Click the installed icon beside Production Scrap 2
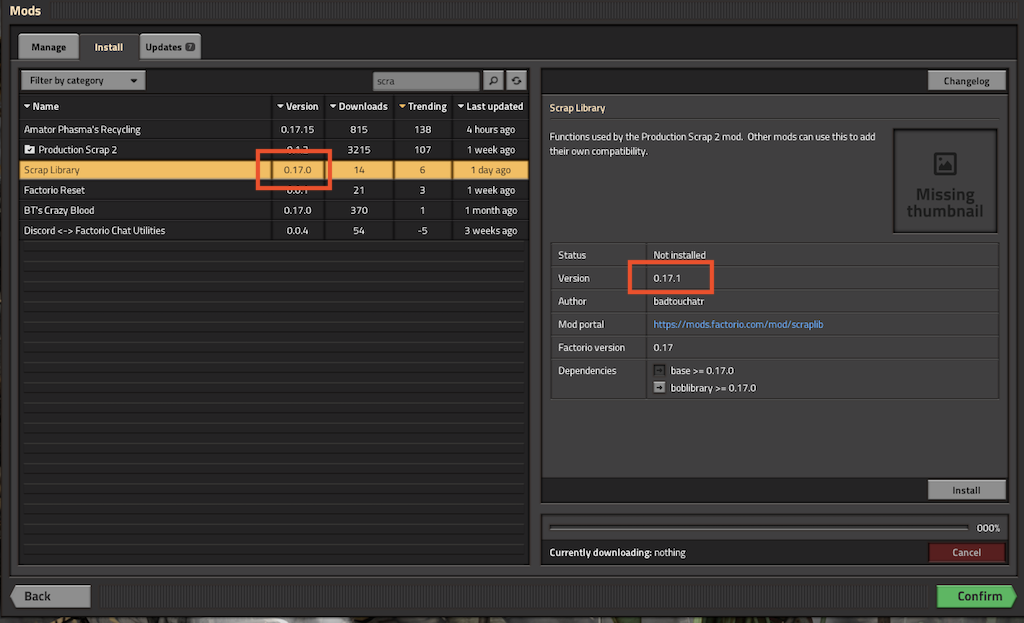 pyautogui.click(x=30, y=150)
